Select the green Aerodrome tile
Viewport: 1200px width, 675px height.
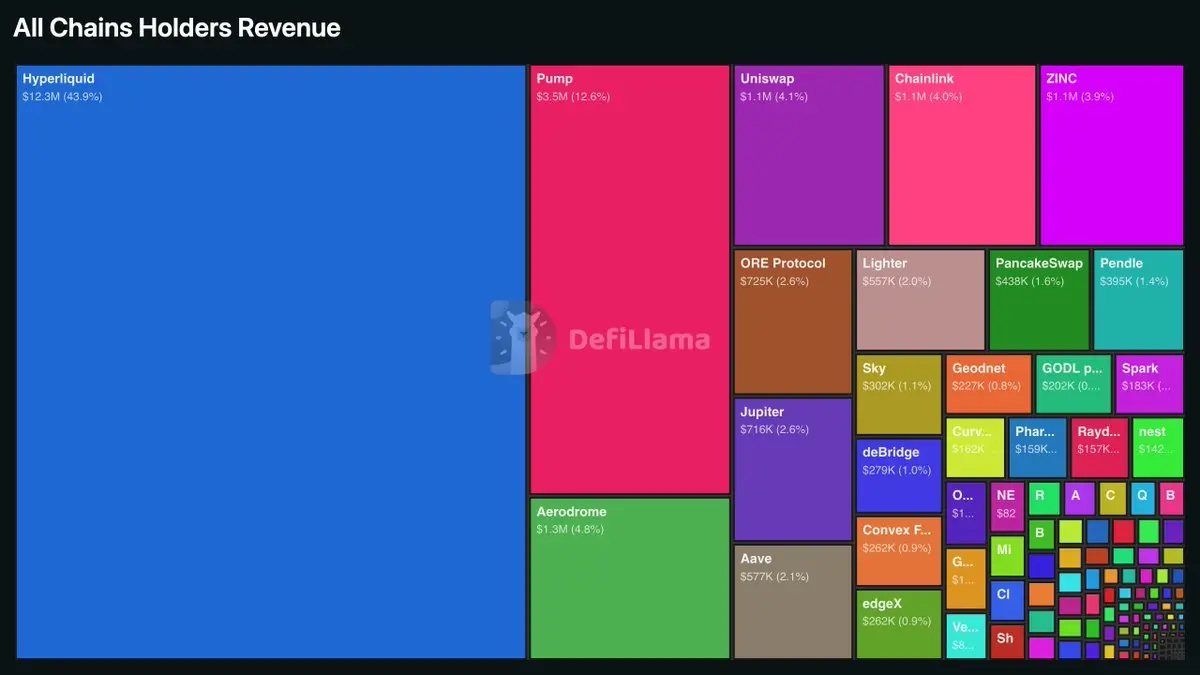point(630,578)
